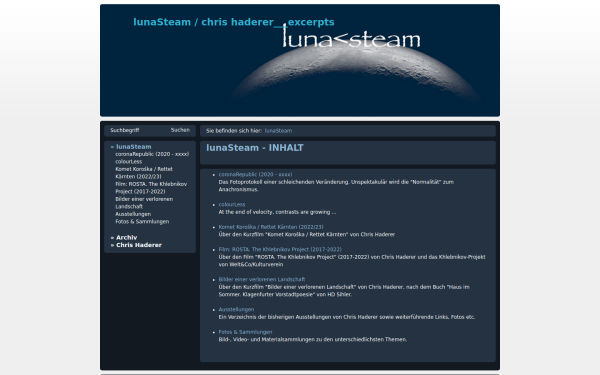
Task: Open colourLess in the sidebar
Action: coord(129,161)
